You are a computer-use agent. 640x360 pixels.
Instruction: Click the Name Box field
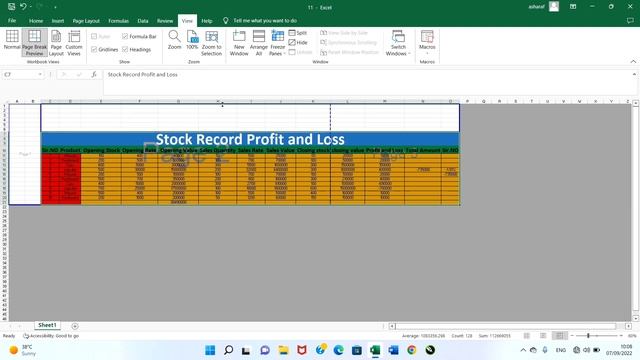click(x=20, y=74)
